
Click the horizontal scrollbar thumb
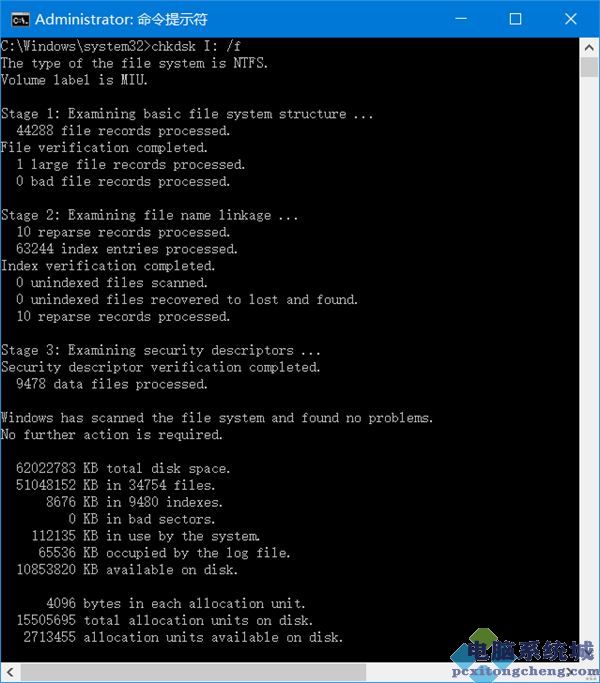tap(193, 672)
